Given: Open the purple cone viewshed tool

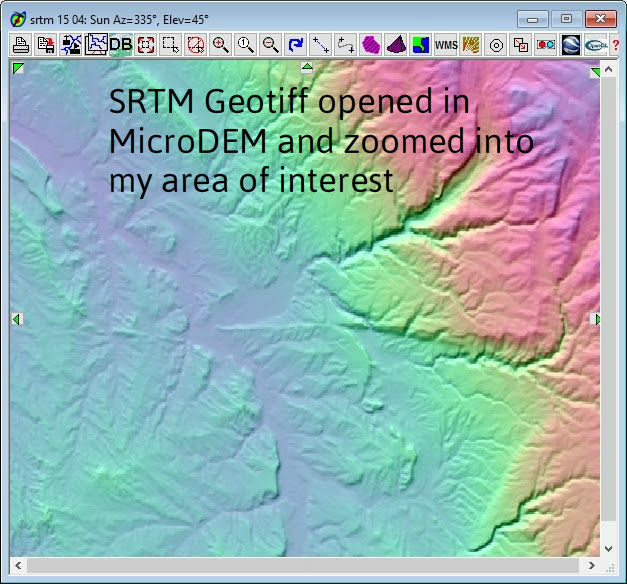Looking at the screenshot, I should click(x=396, y=45).
